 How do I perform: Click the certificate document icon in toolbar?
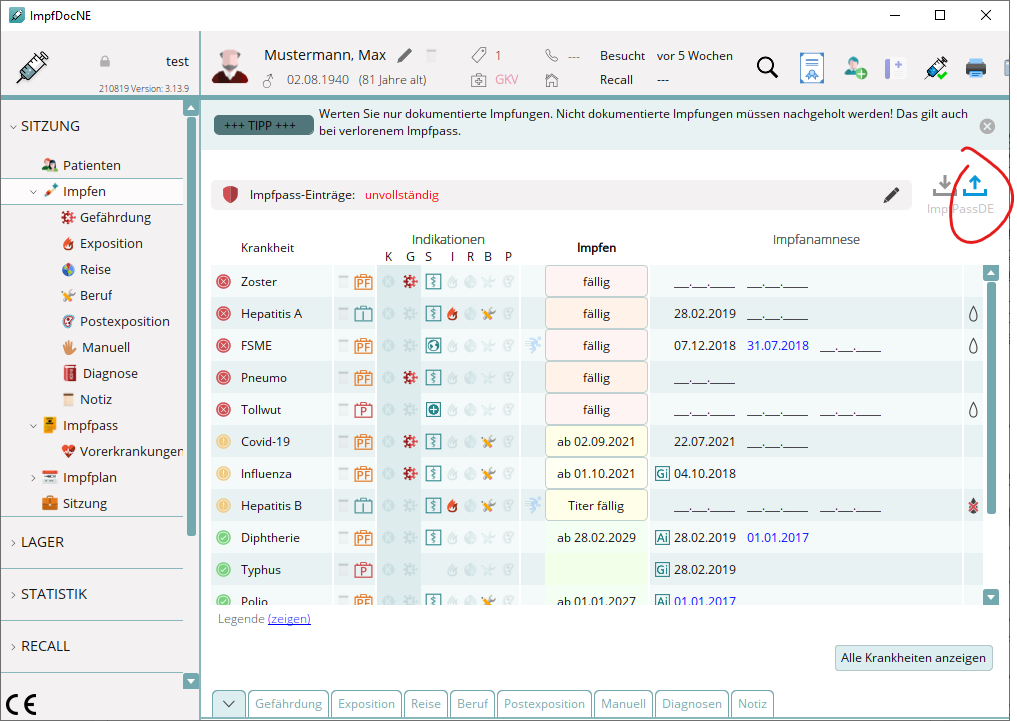tap(811, 67)
